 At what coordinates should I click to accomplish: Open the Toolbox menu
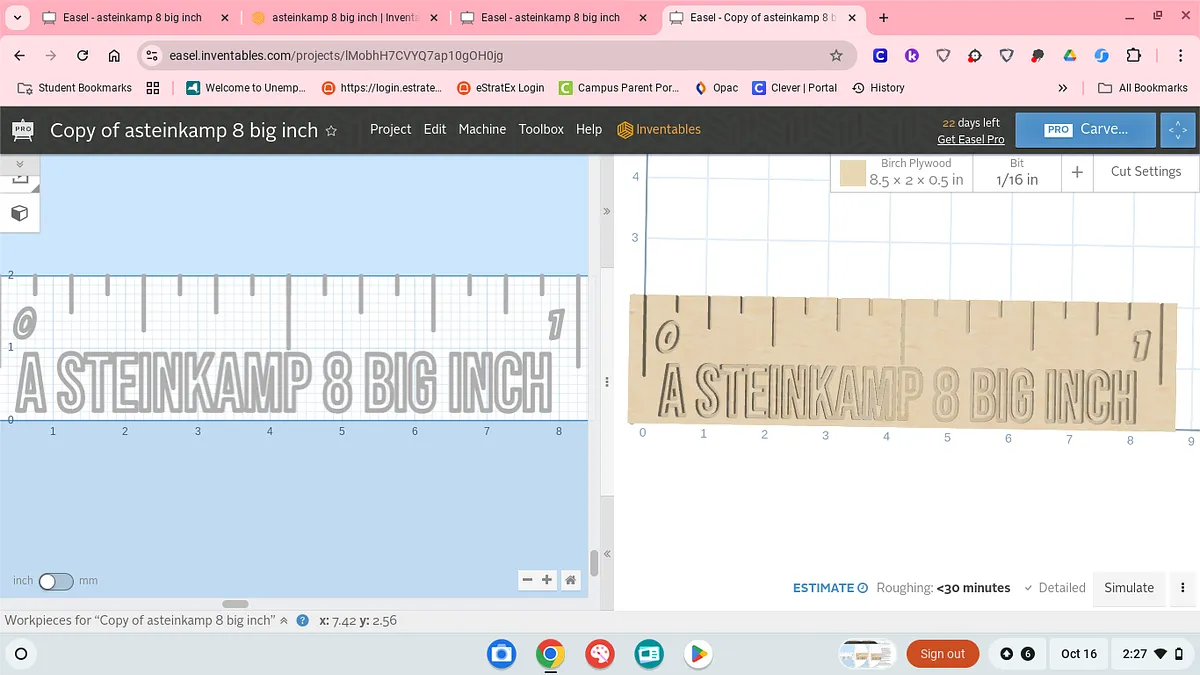coord(541,130)
